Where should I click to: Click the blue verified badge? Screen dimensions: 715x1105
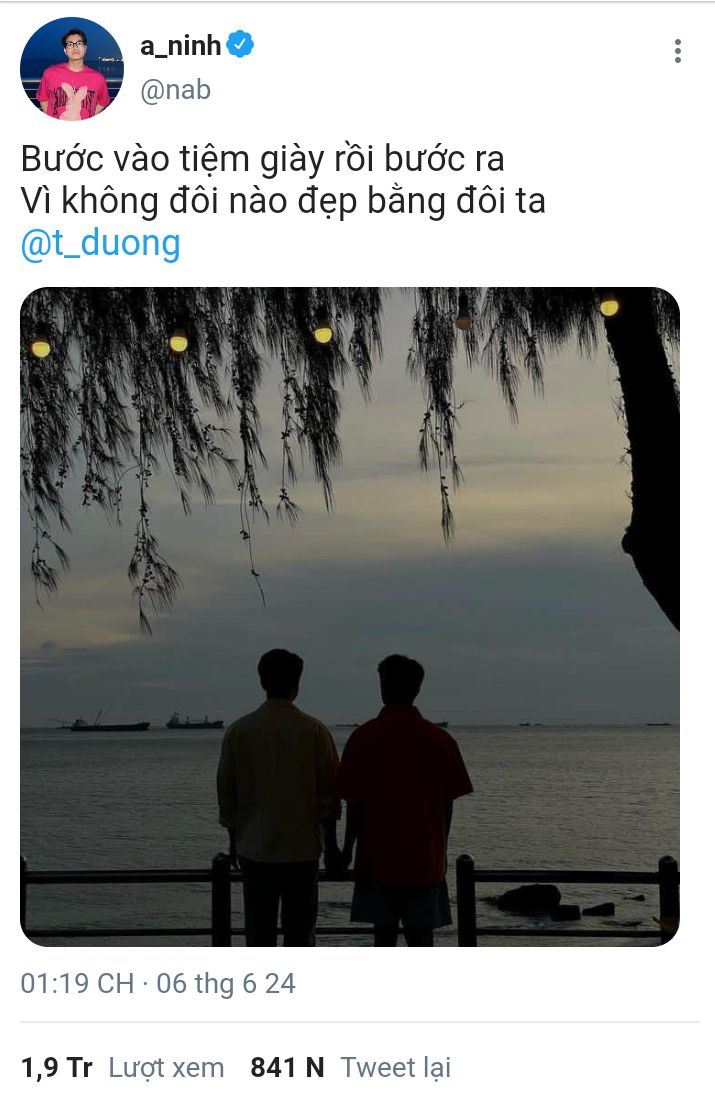coord(240,44)
